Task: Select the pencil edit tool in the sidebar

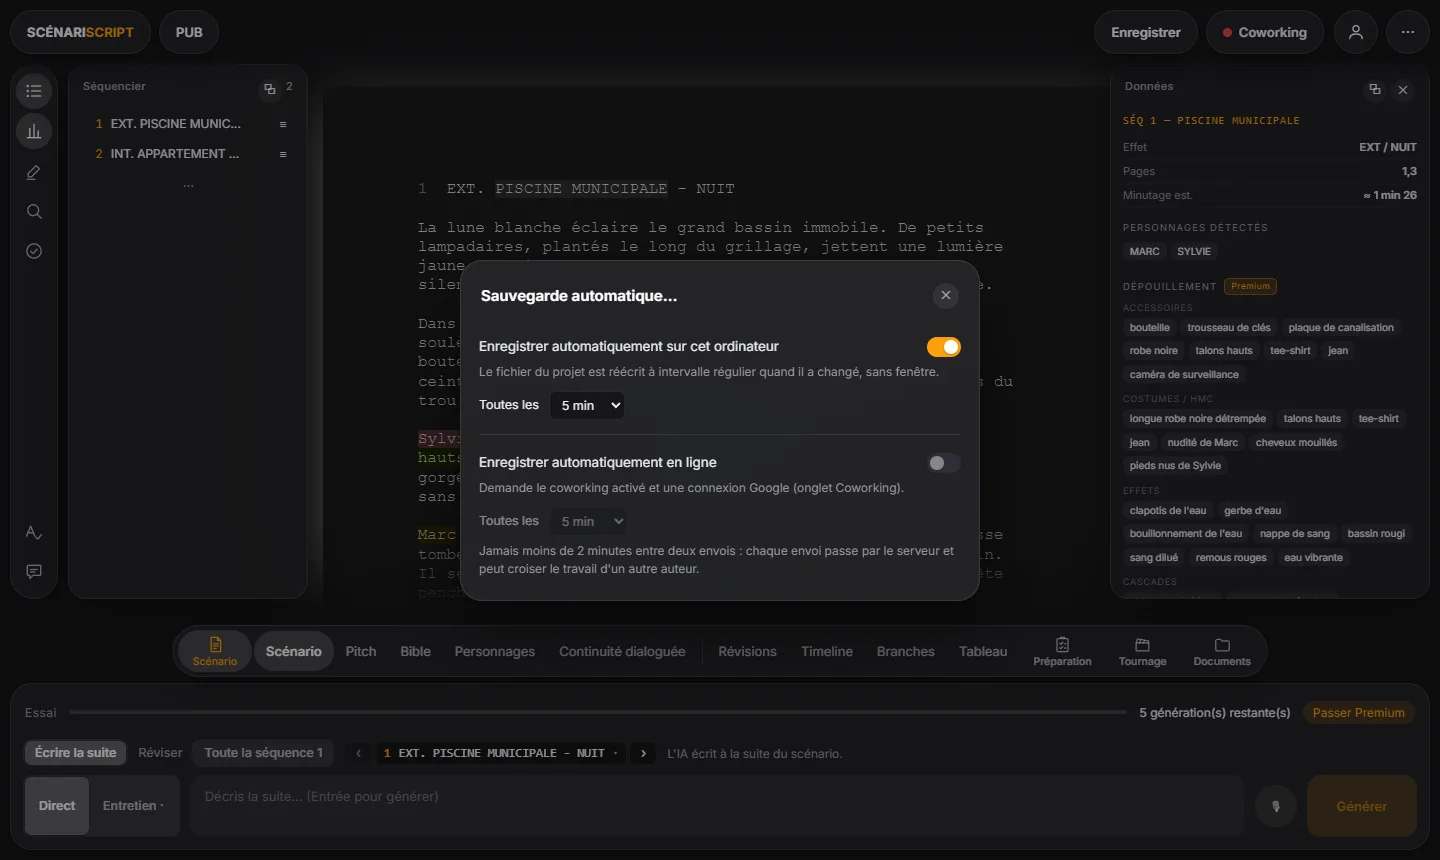Action: pos(34,172)
